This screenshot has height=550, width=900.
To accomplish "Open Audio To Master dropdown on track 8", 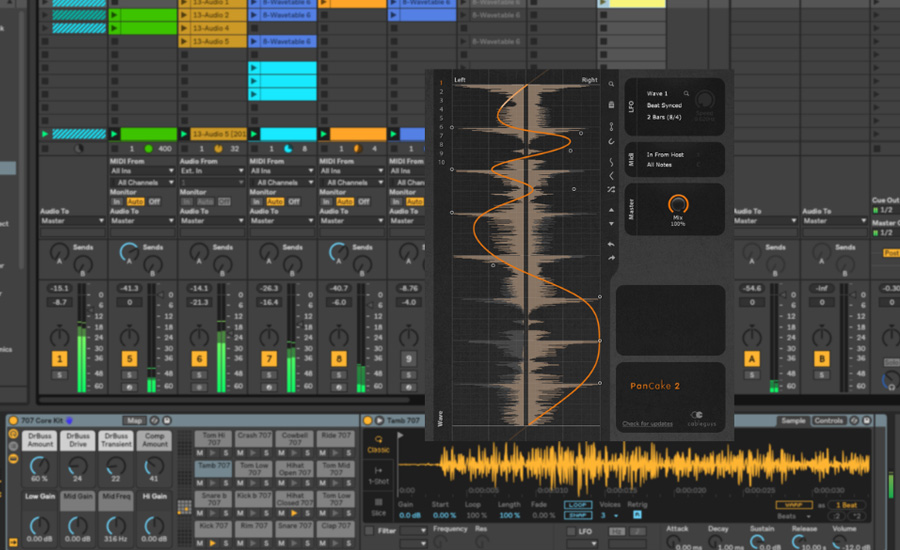I will click(352, 221).
